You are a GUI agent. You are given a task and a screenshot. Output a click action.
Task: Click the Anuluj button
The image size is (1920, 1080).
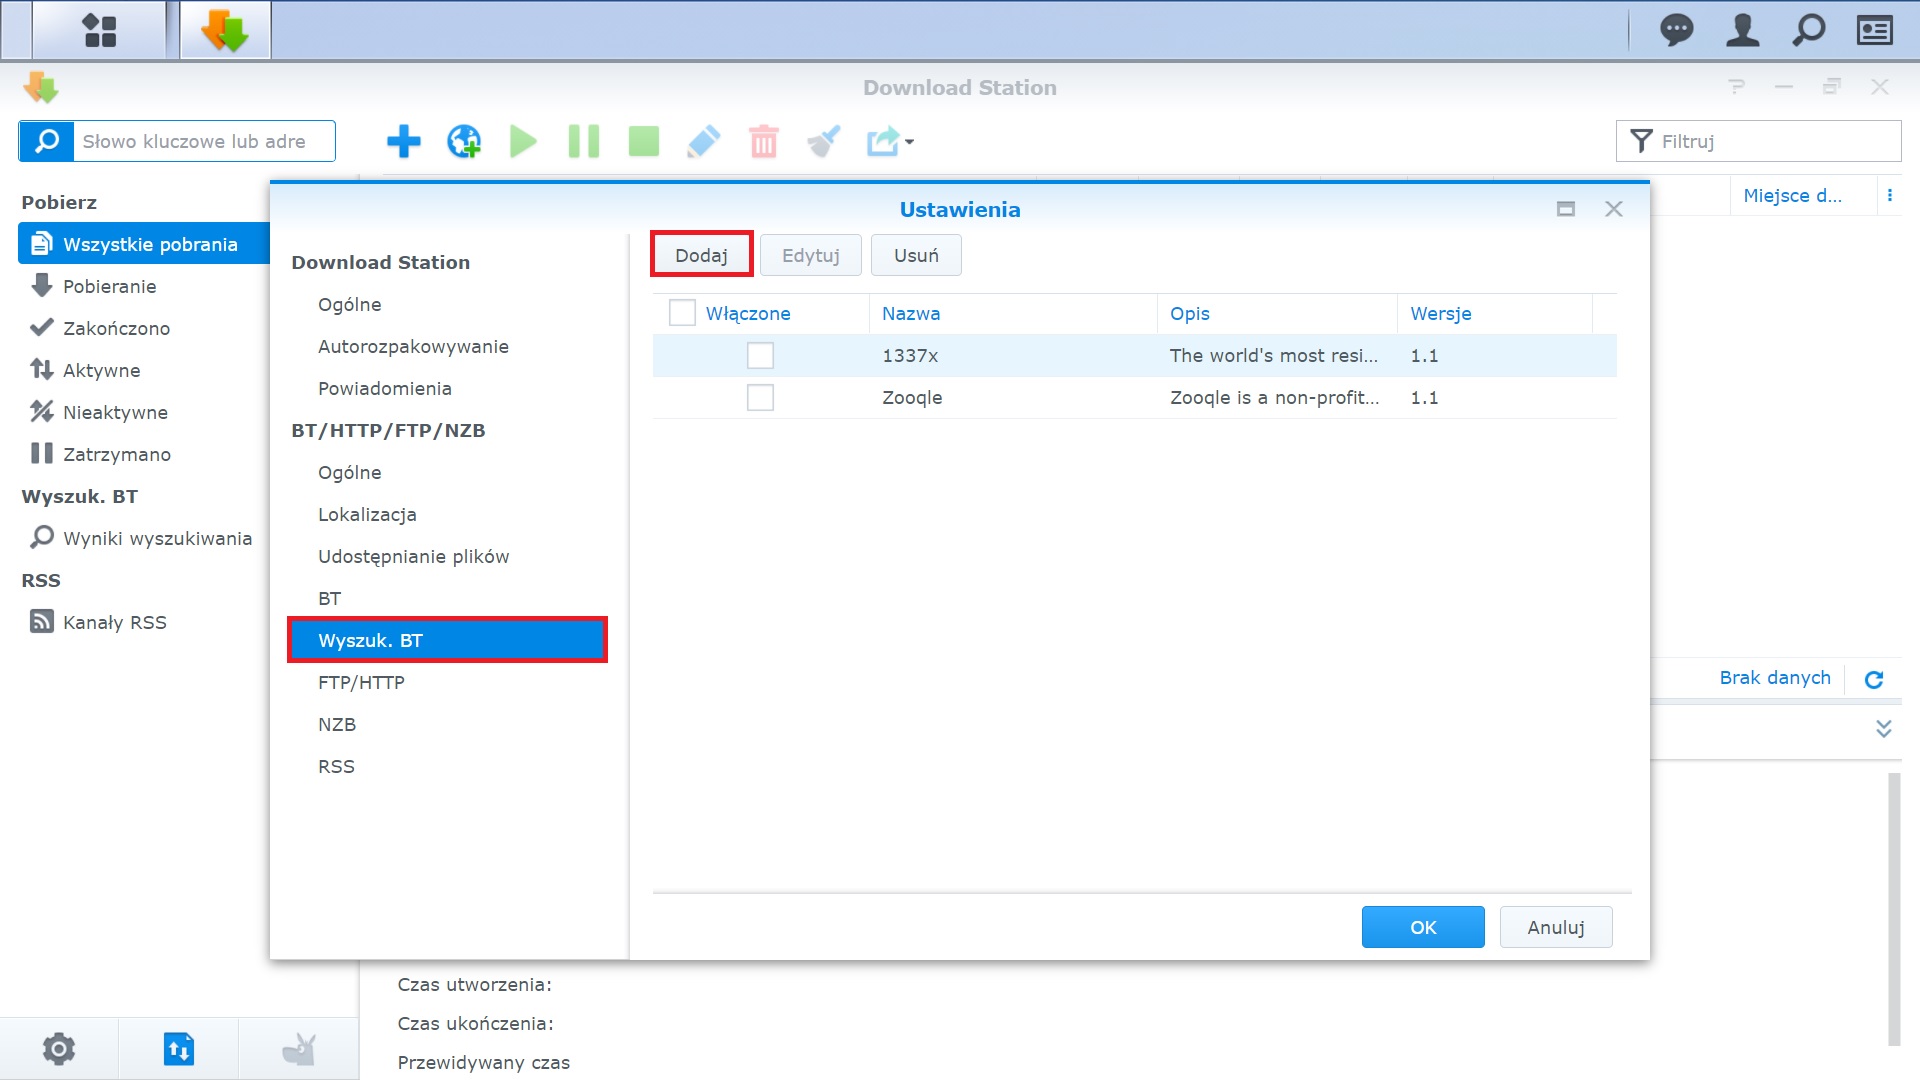[x=1556, y=927]
